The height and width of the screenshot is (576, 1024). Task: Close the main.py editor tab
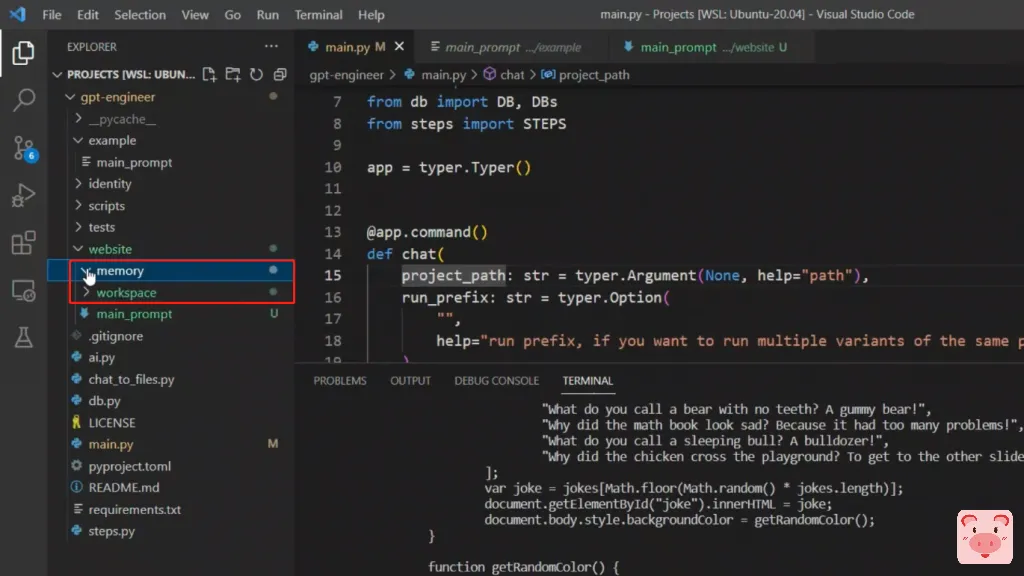(399, 46)
